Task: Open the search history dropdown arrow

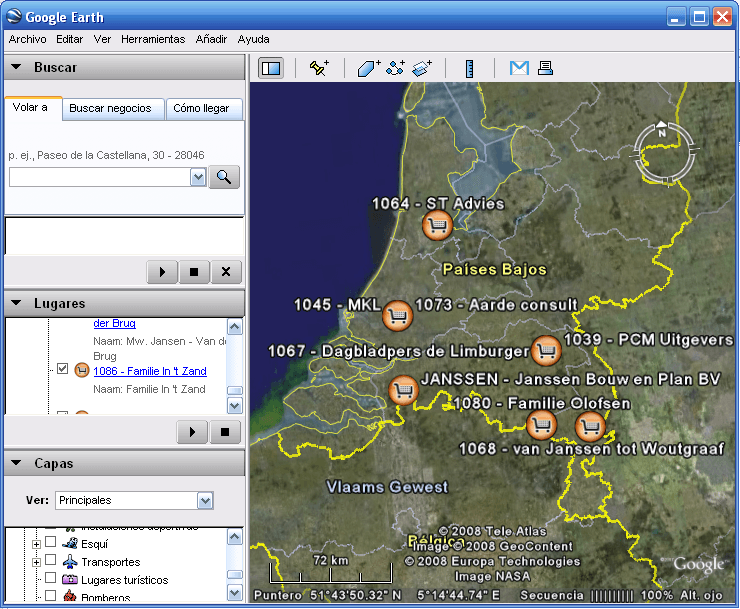Action: pyautogui.click(x=198, y=178)
